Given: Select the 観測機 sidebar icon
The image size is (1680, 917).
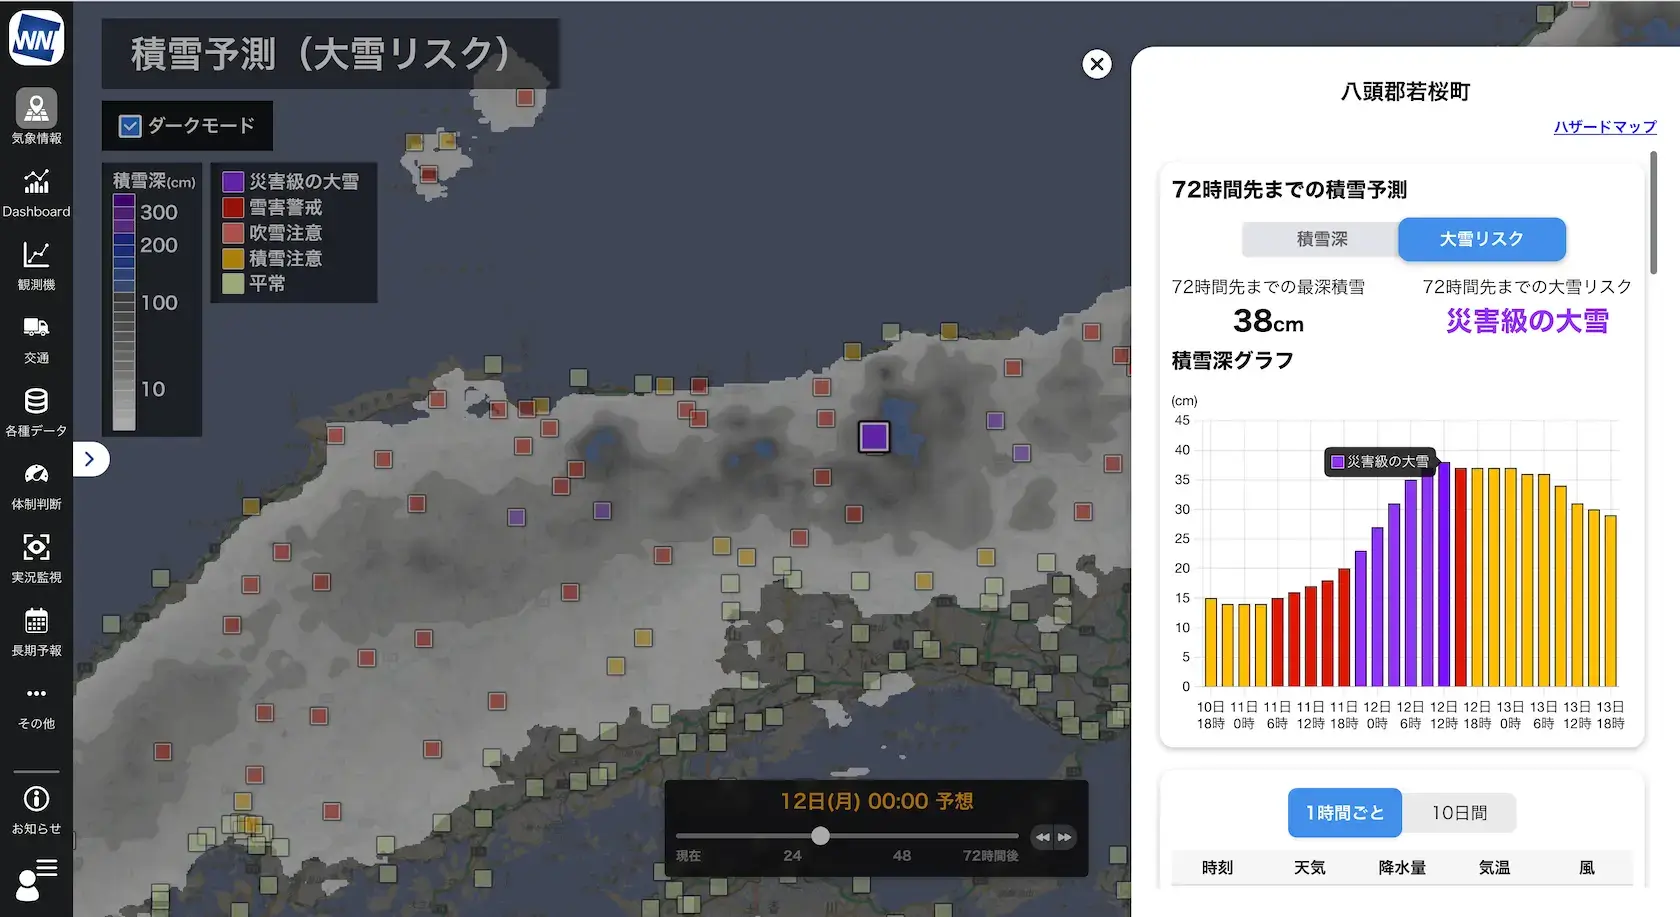Looking at the screenshot, I should tap(37, 264).
